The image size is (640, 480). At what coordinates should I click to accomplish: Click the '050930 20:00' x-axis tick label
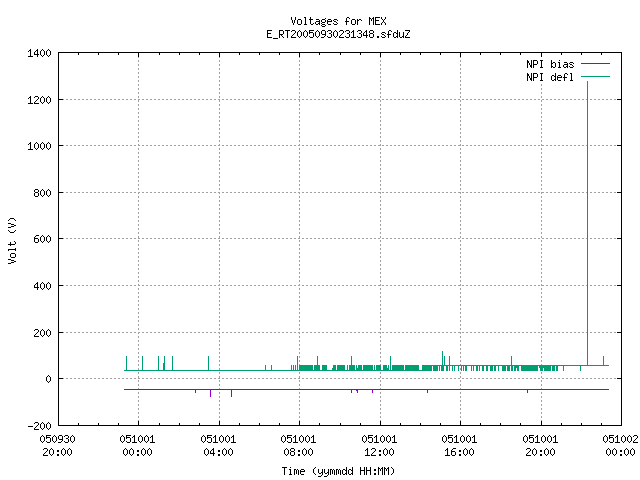58,446
